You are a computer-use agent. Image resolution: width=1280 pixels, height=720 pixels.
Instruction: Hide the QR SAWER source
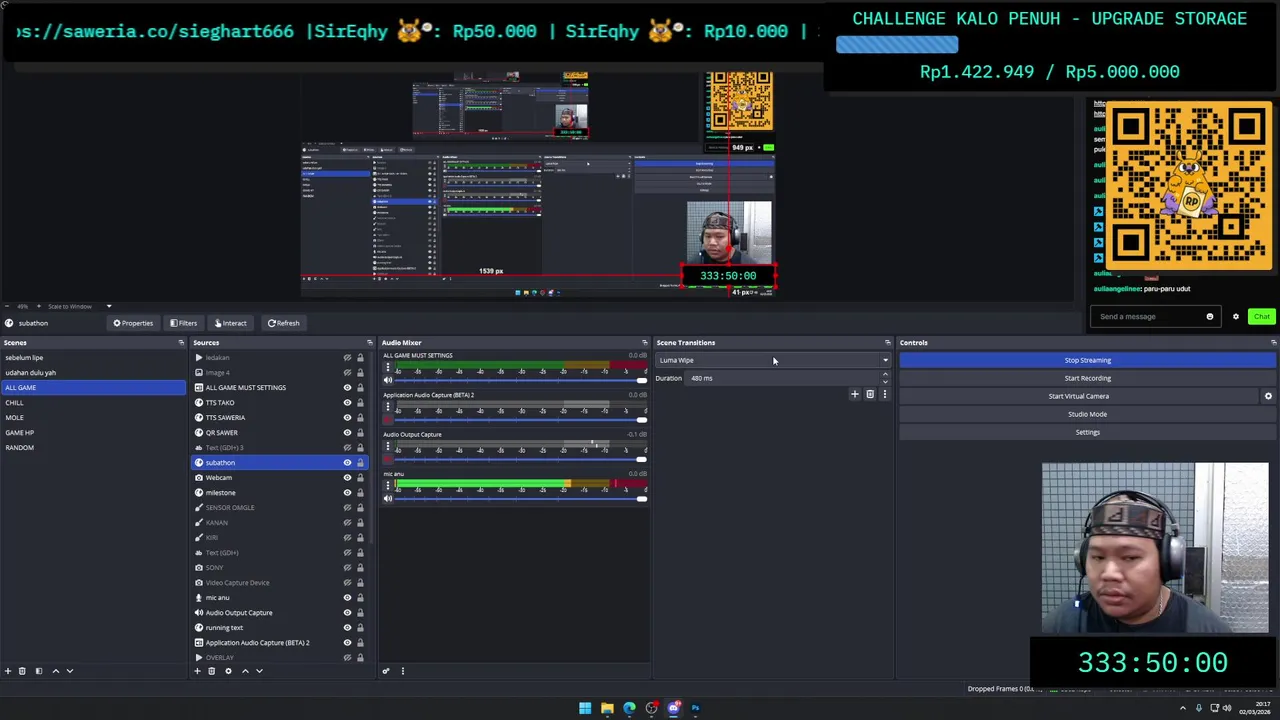347,432
